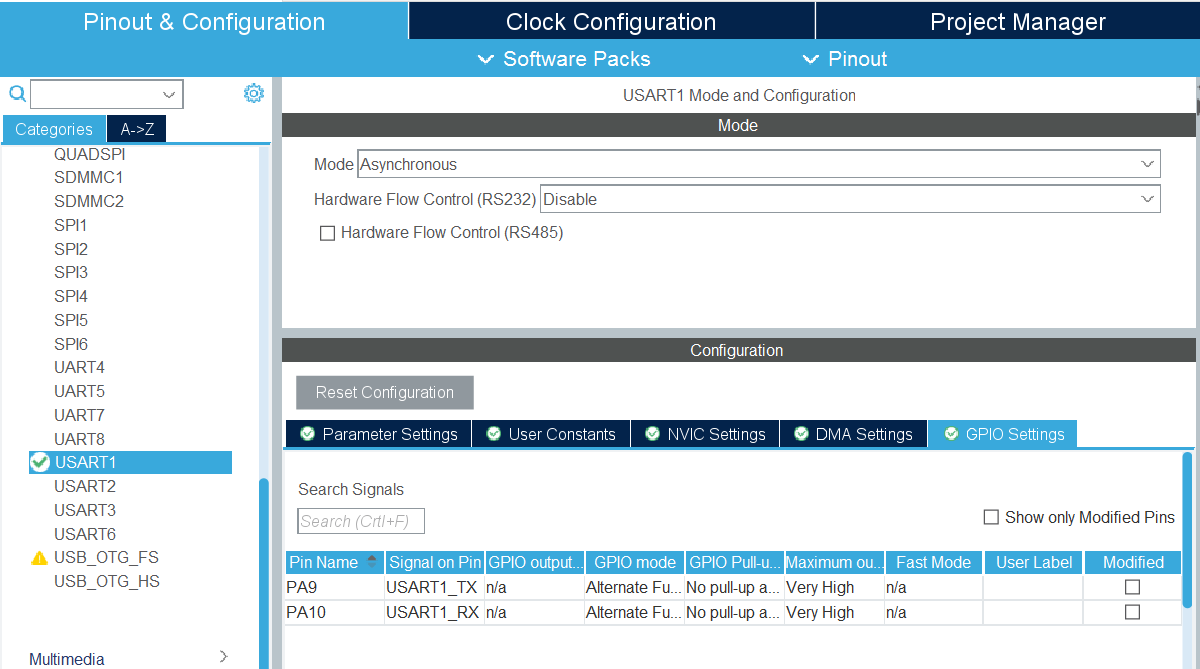Screen dimensions: 1200x669
Task: Click the green check badge beside USART1
Action: pyautogui.click(x=38, y=462)
